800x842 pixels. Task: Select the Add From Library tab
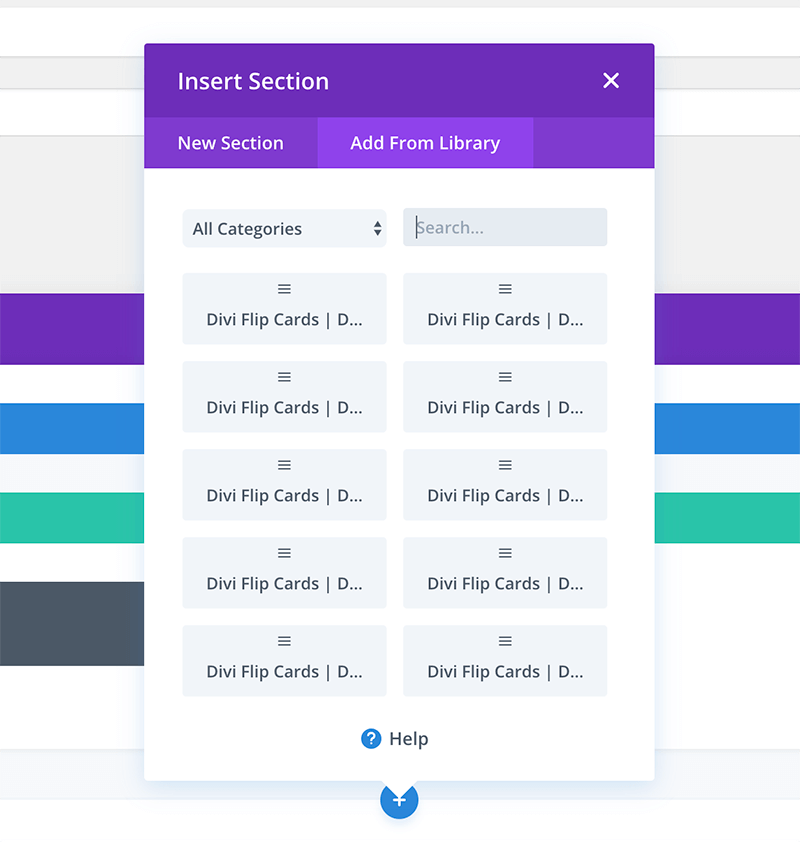tap(425, 143)
